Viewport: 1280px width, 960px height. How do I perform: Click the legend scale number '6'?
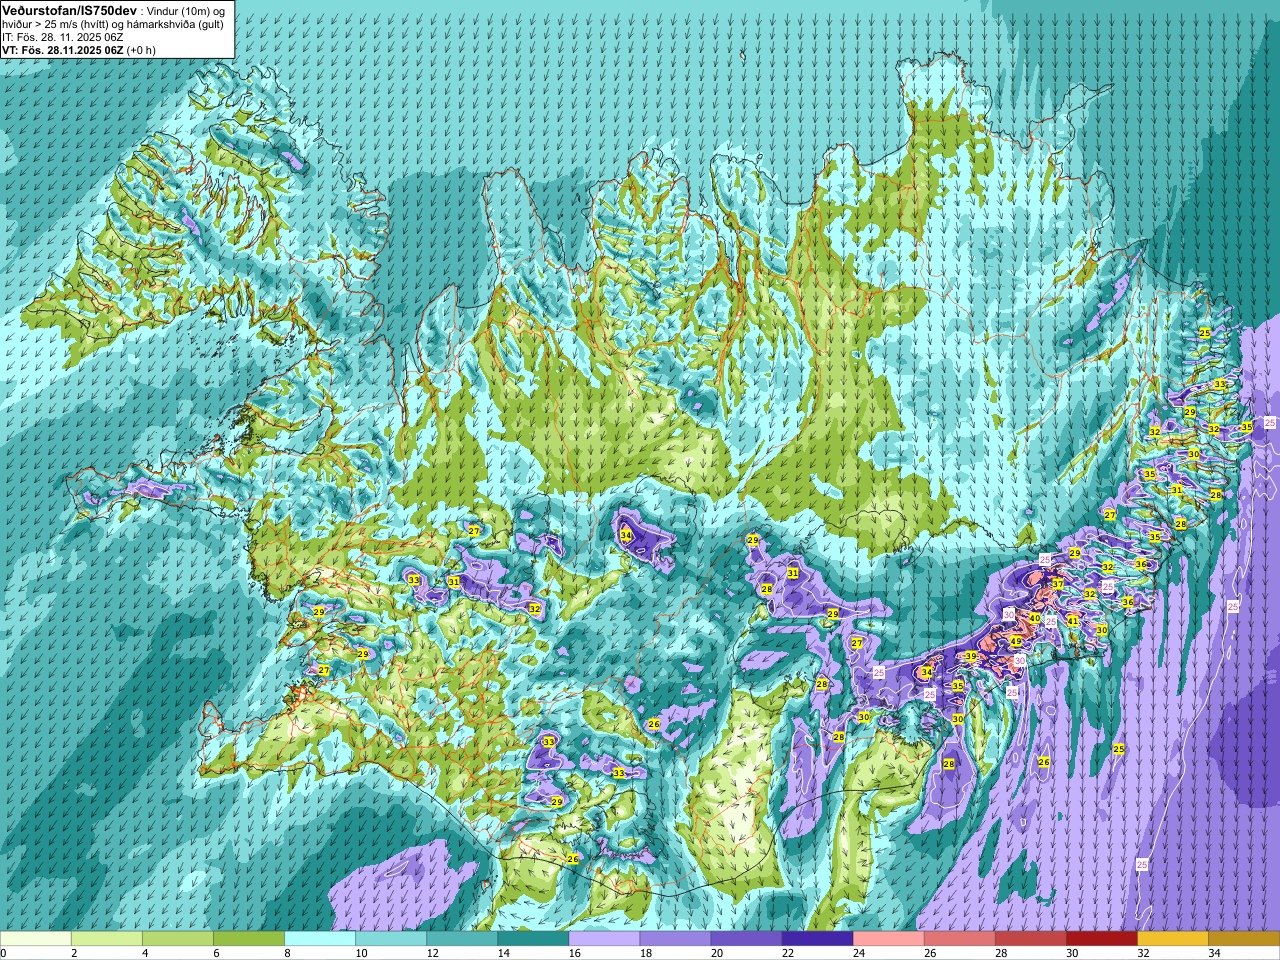[216, 953]
